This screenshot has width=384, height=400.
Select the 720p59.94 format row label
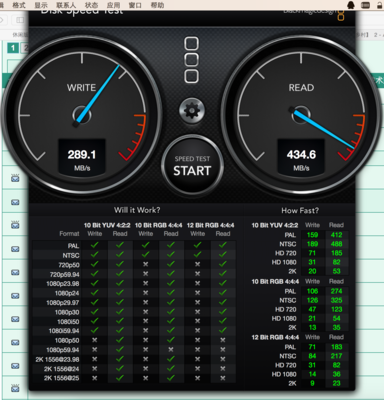[65, 274]
